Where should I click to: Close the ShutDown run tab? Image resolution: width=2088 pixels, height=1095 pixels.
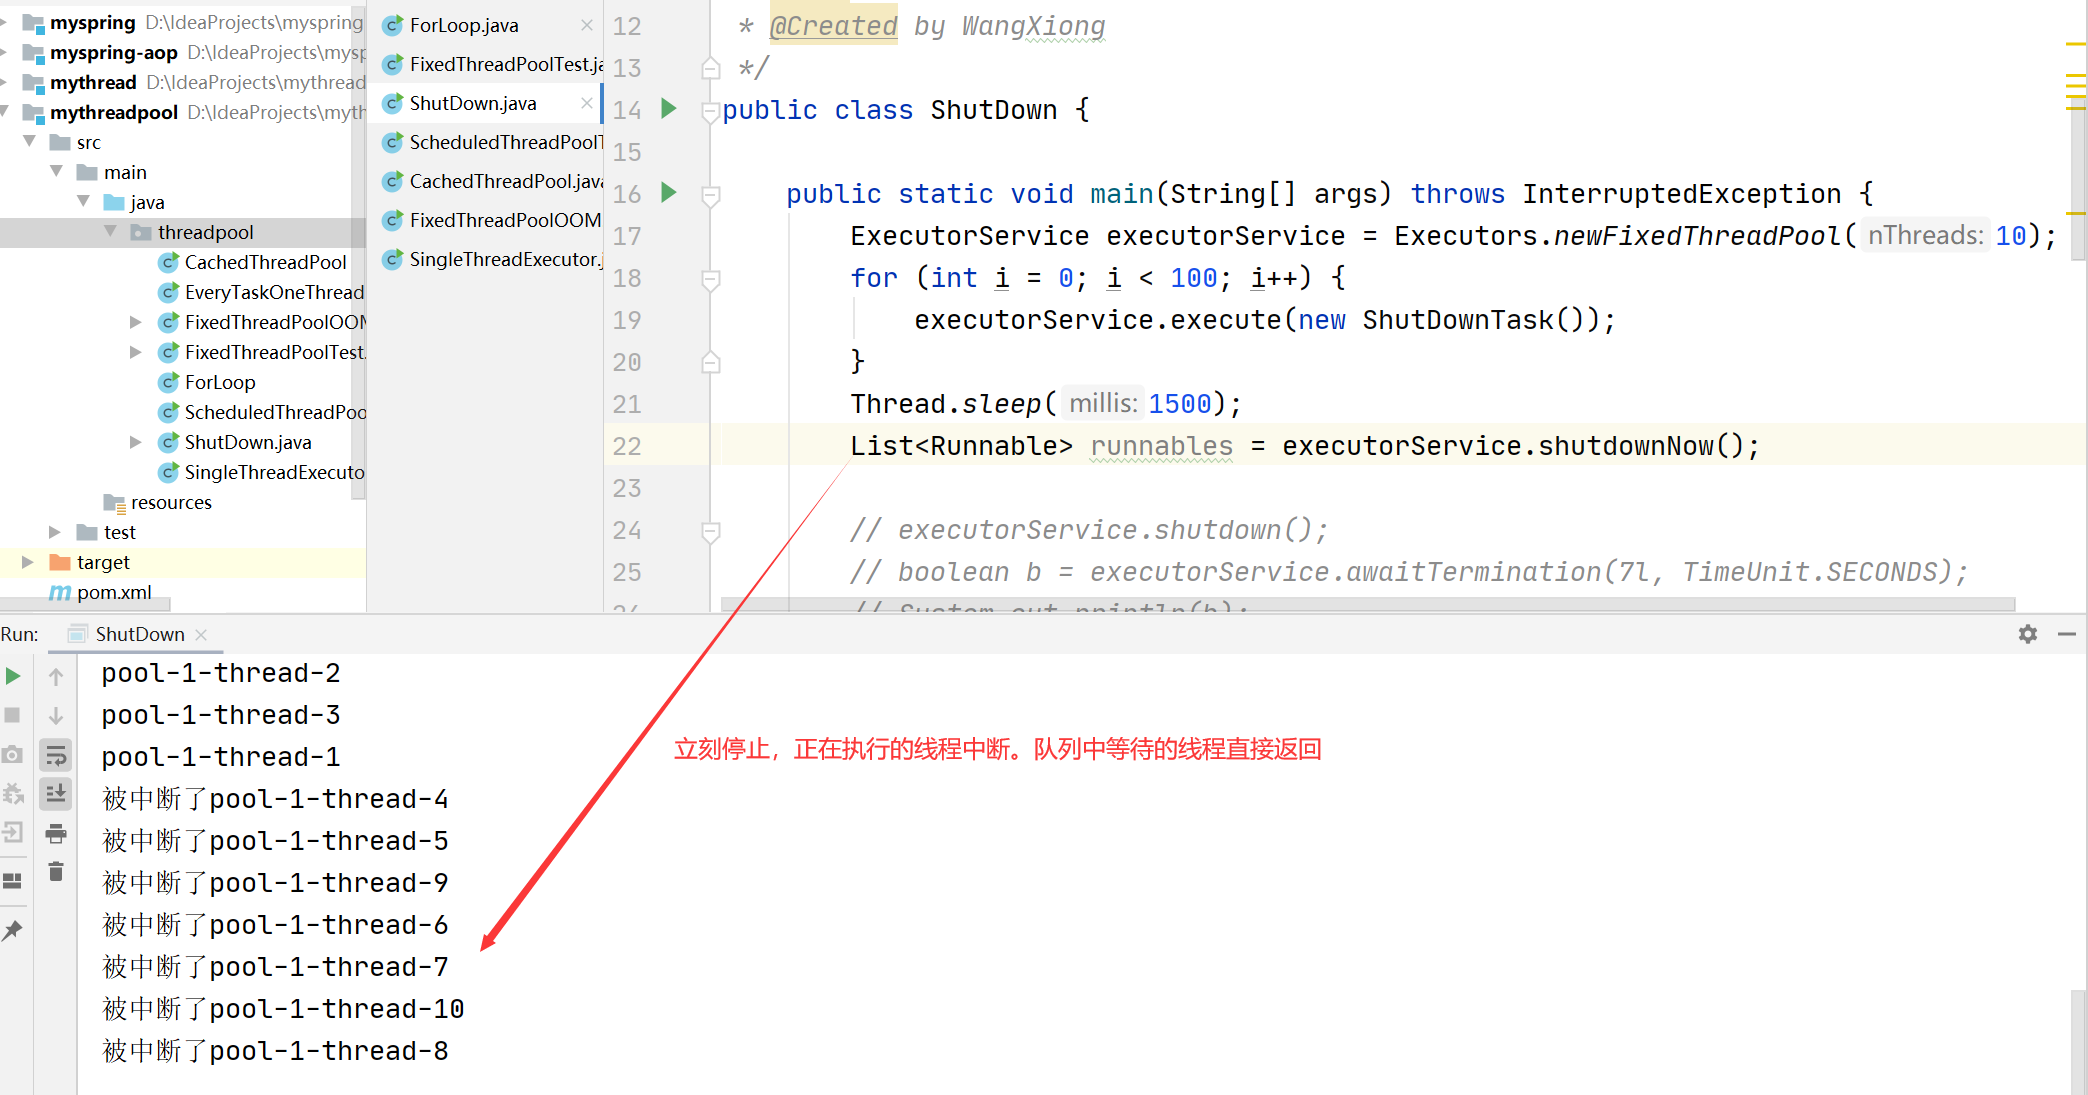[201, 634]
